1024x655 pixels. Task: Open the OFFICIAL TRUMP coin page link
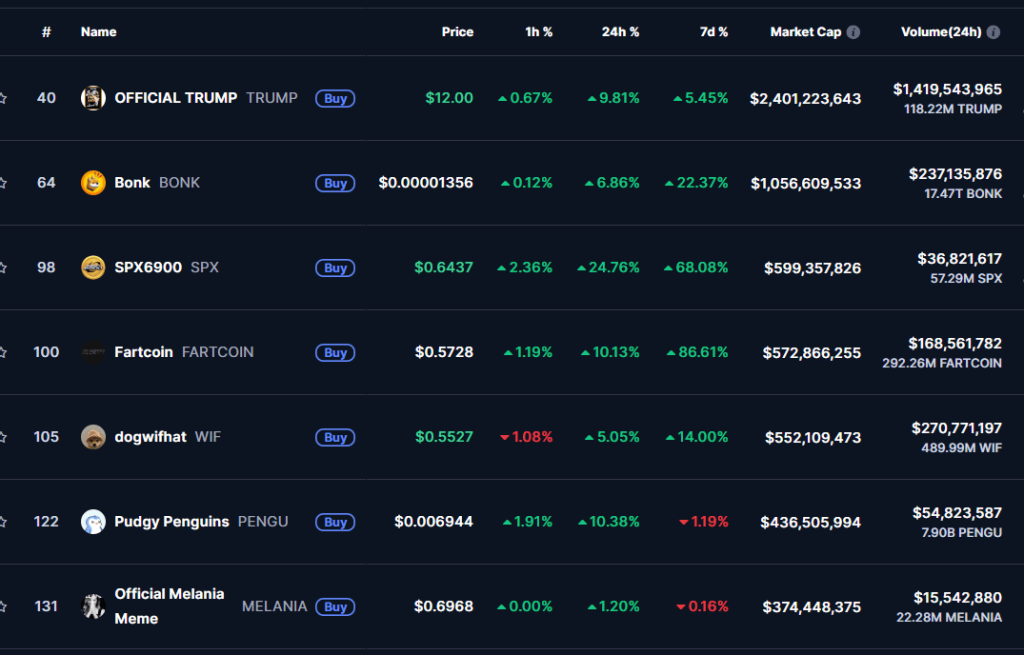tap(176, 98)
